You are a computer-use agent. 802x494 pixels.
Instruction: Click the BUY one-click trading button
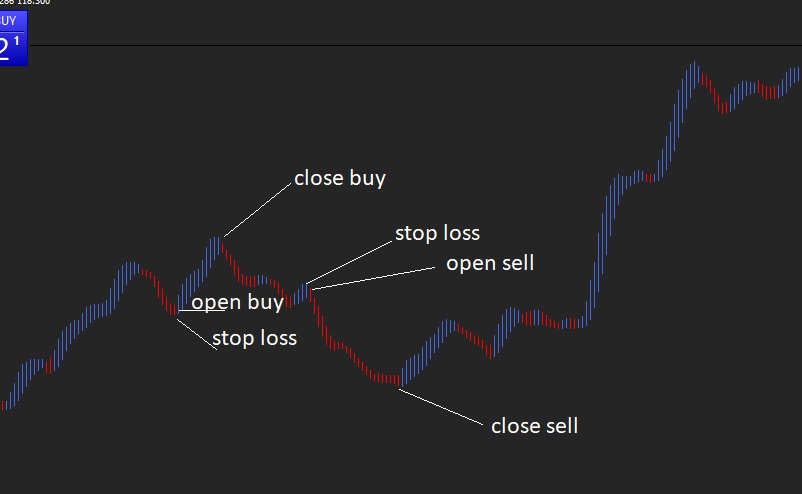coord(13,20)
